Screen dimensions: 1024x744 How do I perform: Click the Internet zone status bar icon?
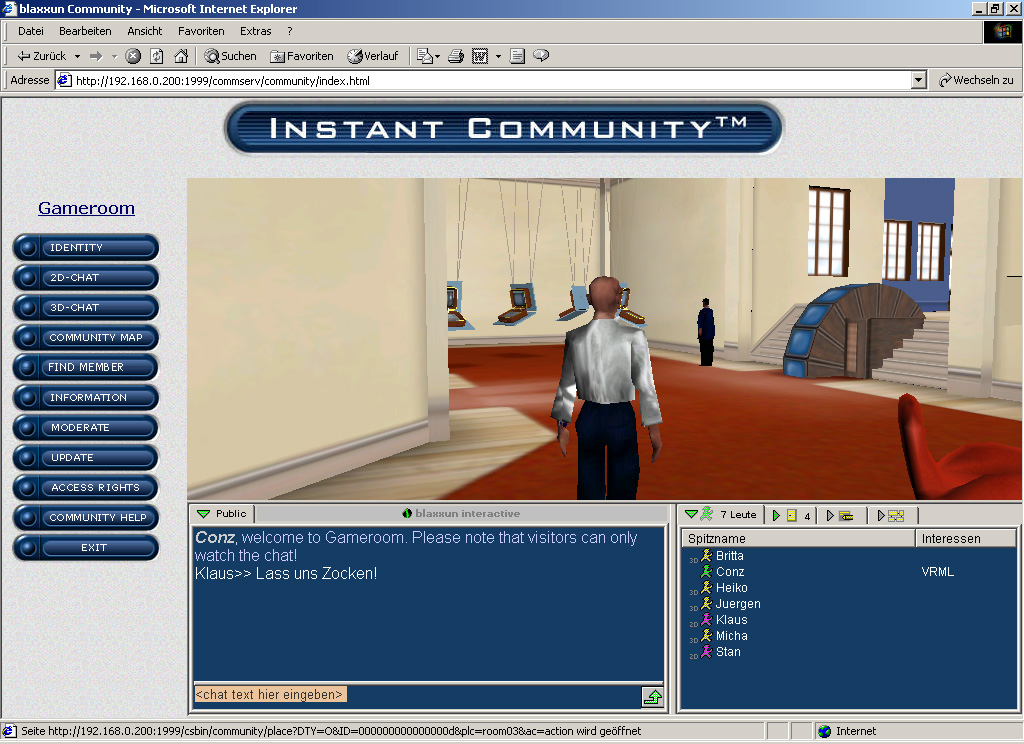(x=825, y=731)
